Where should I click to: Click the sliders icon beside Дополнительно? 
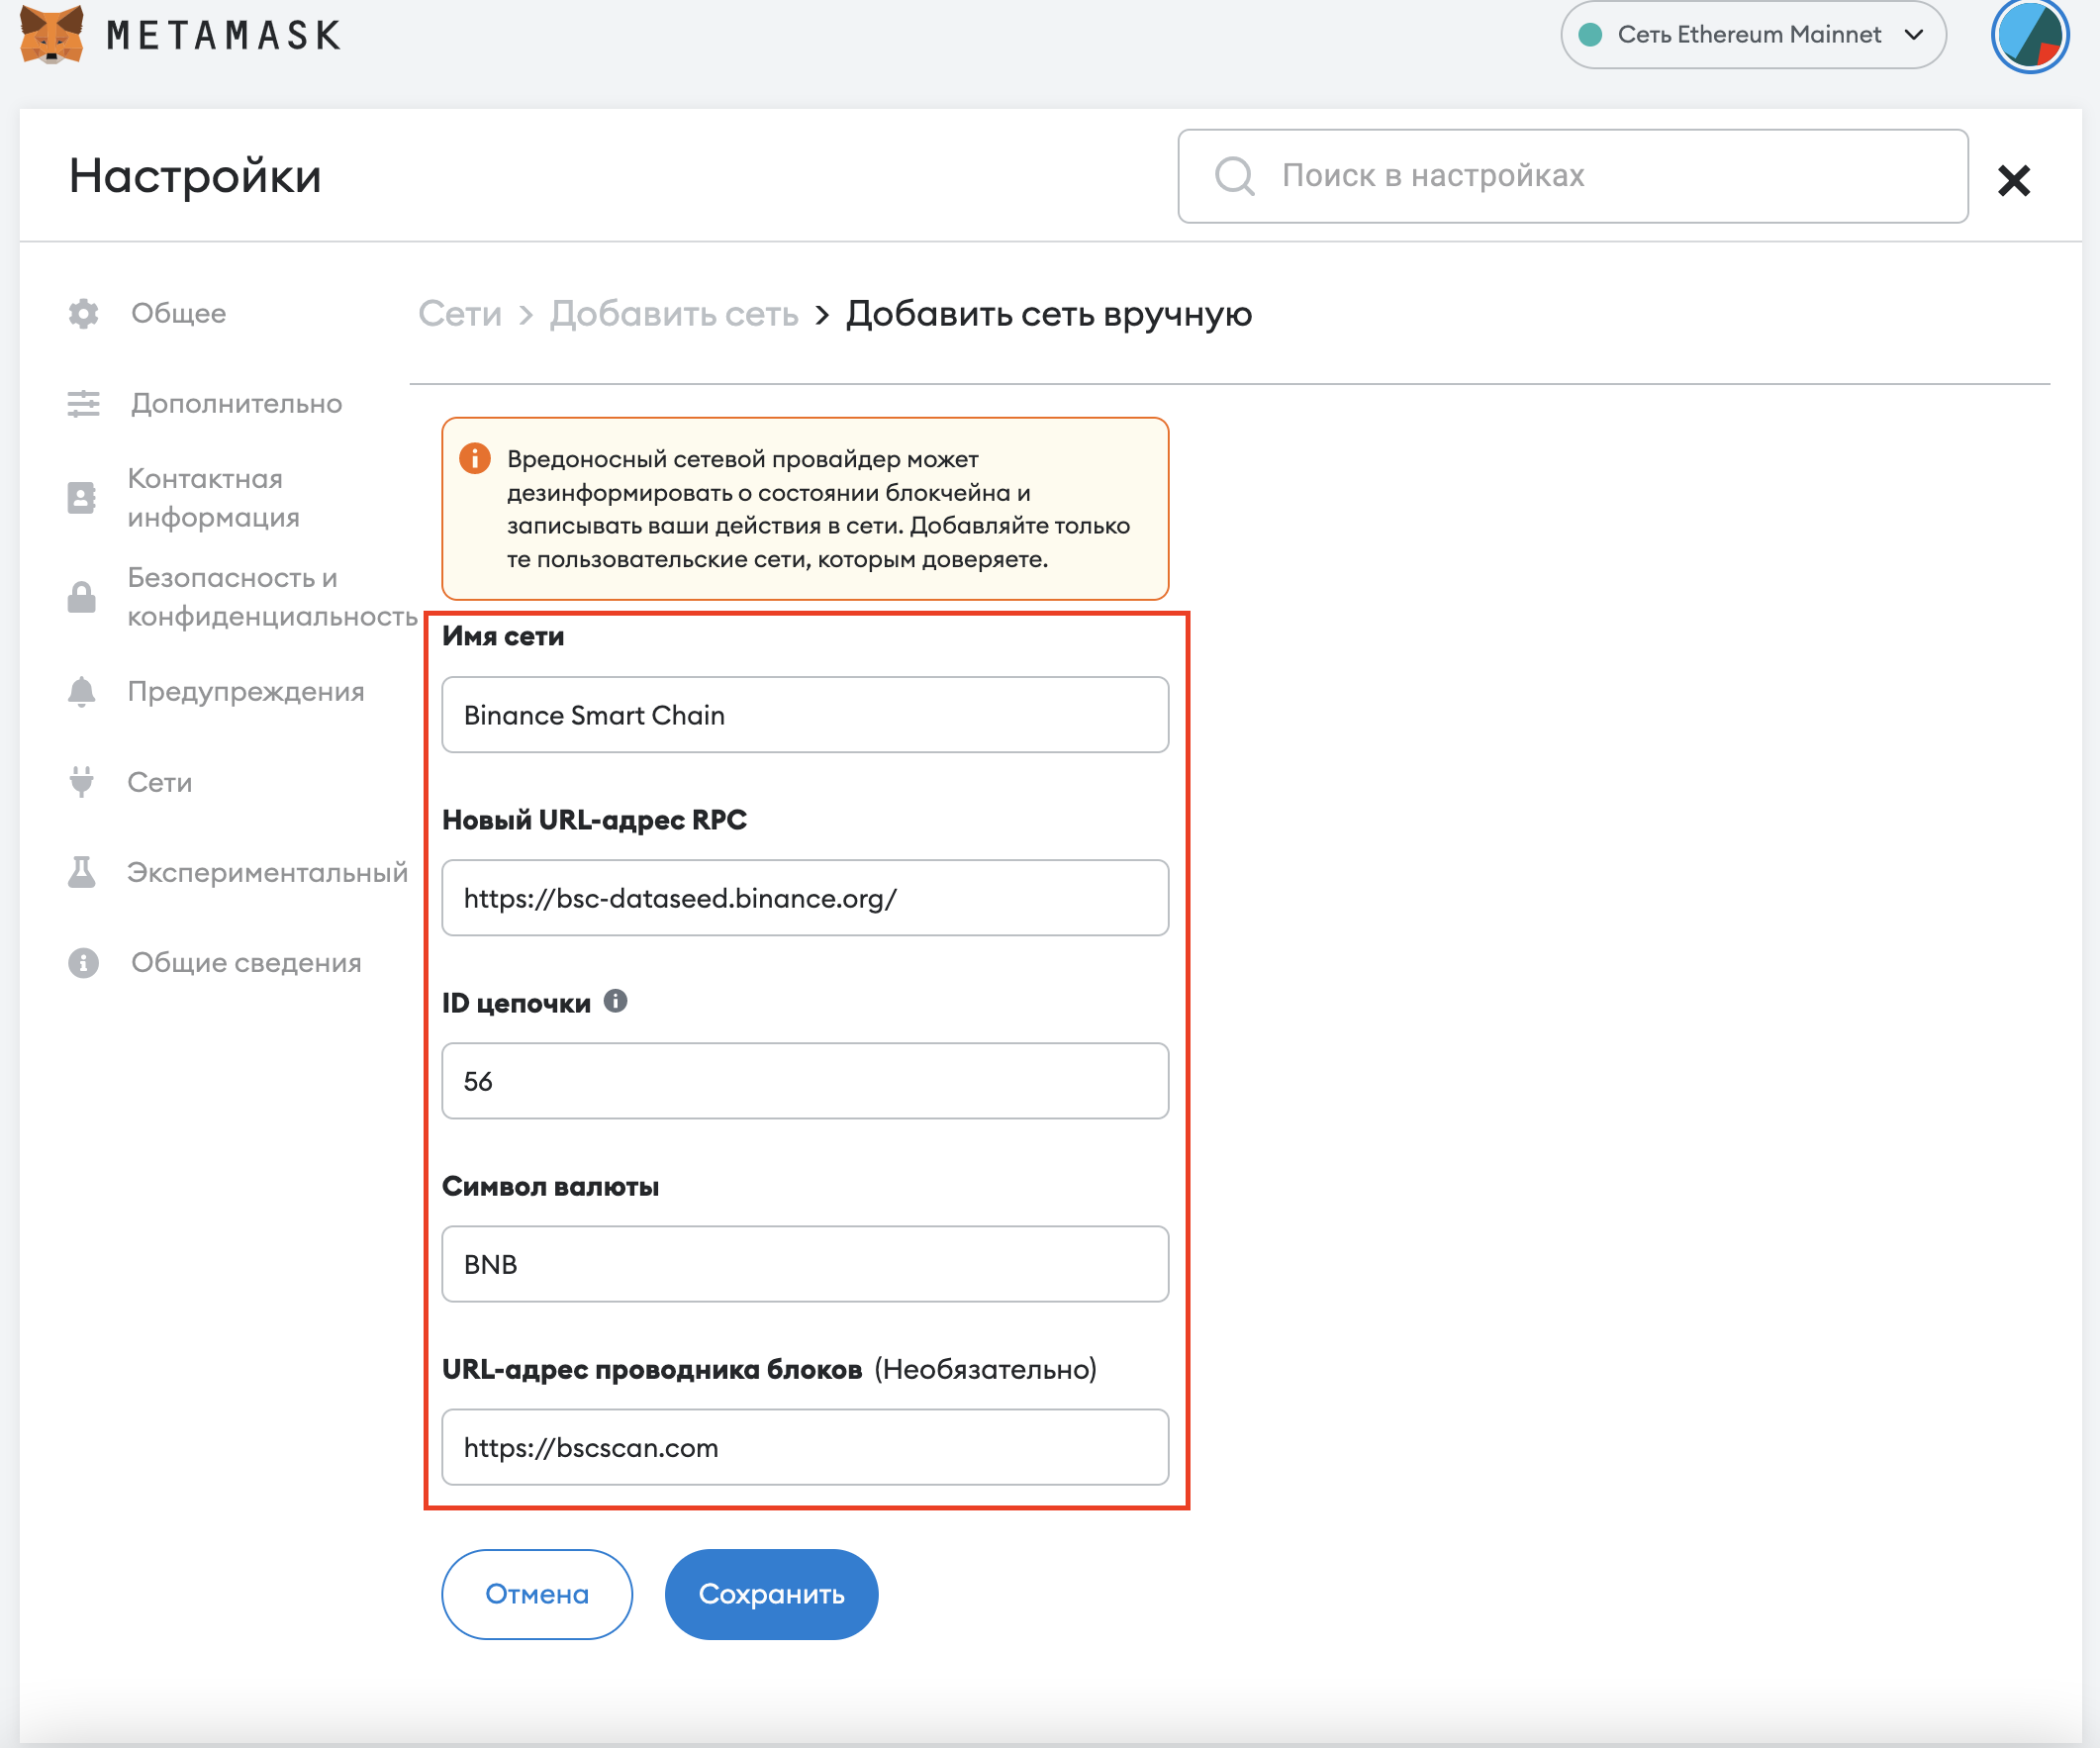click(83, 403)
